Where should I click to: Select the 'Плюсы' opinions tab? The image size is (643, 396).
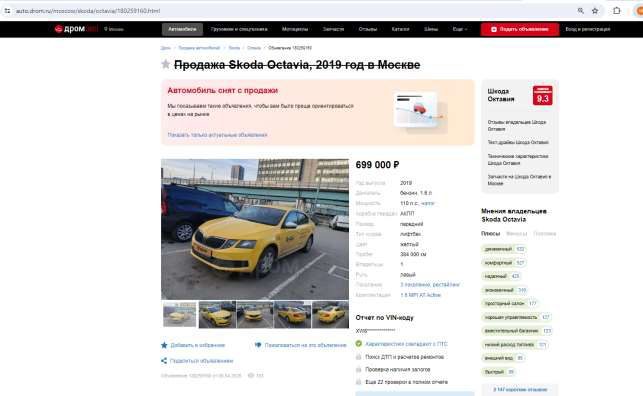click(490, 233)
